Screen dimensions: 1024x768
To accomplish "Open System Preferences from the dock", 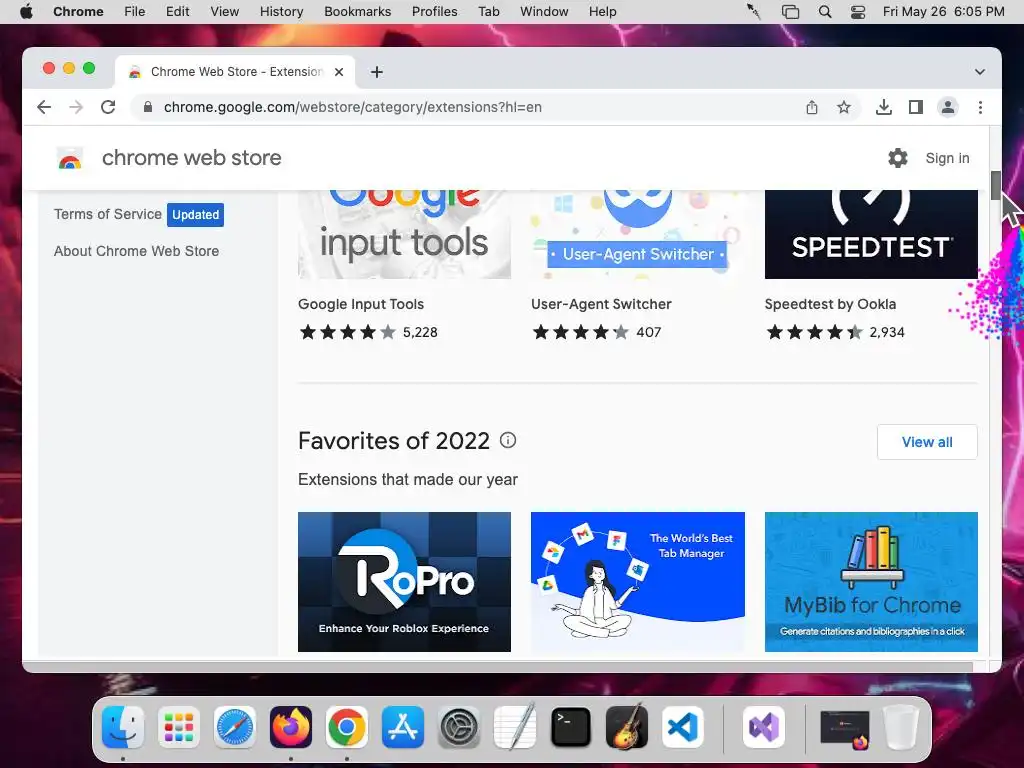I will click(458, 727).
